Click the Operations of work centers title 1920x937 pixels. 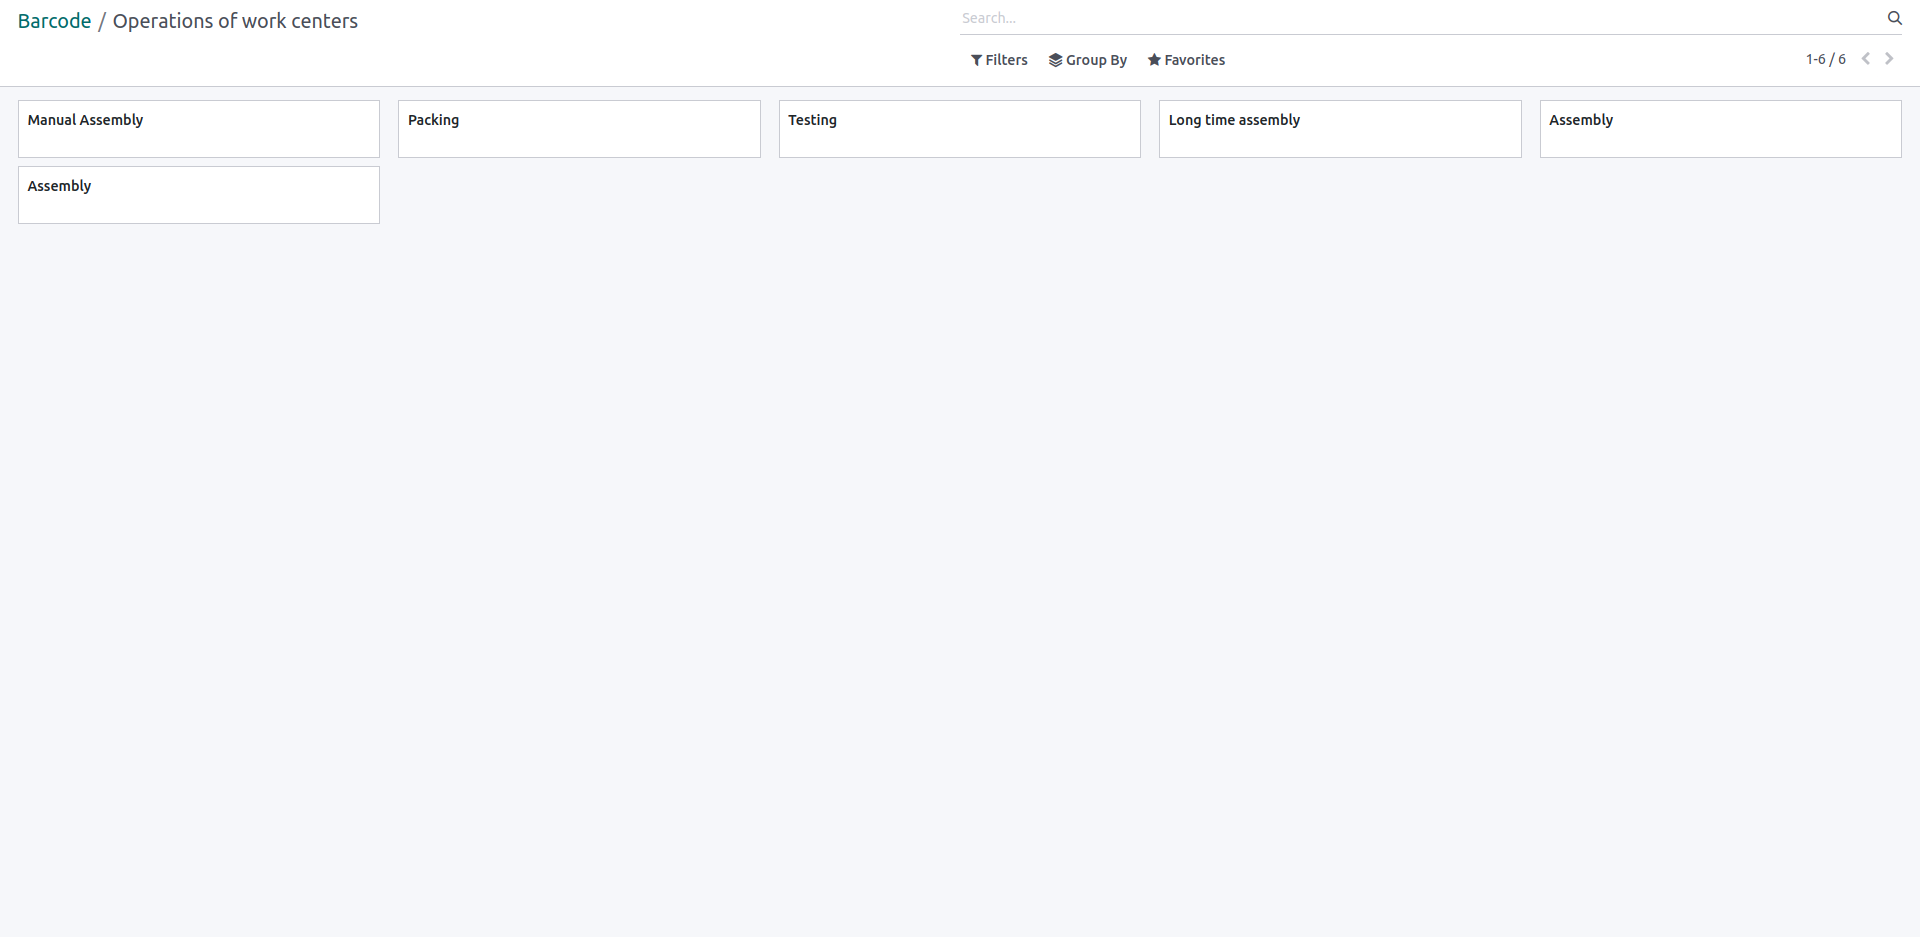(235, 21)
